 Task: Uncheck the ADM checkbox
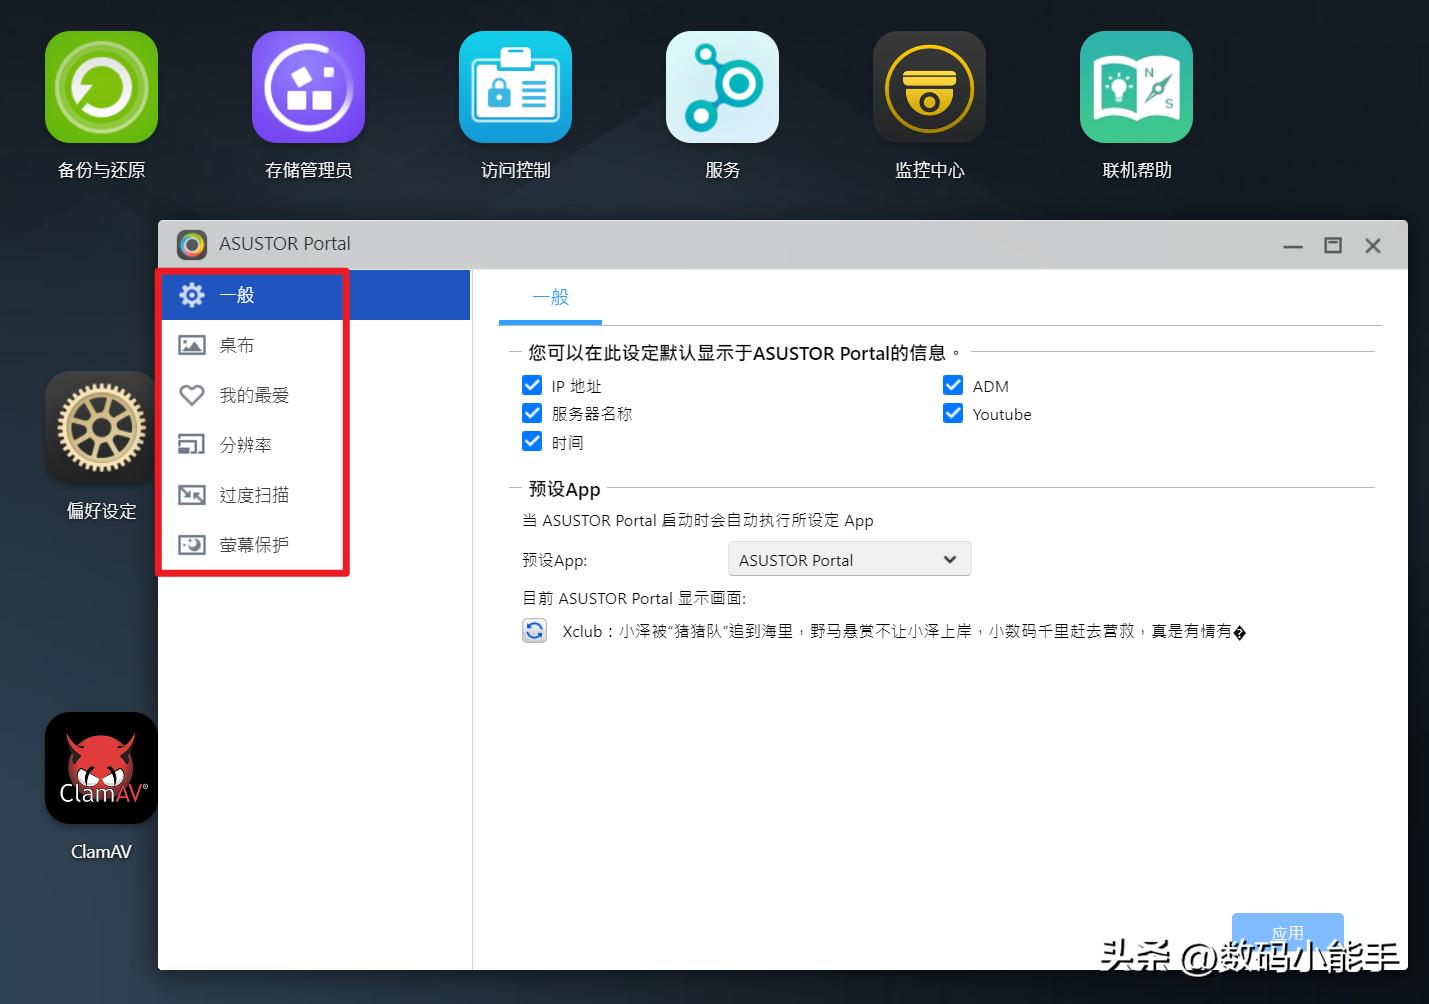click(952, 384)
